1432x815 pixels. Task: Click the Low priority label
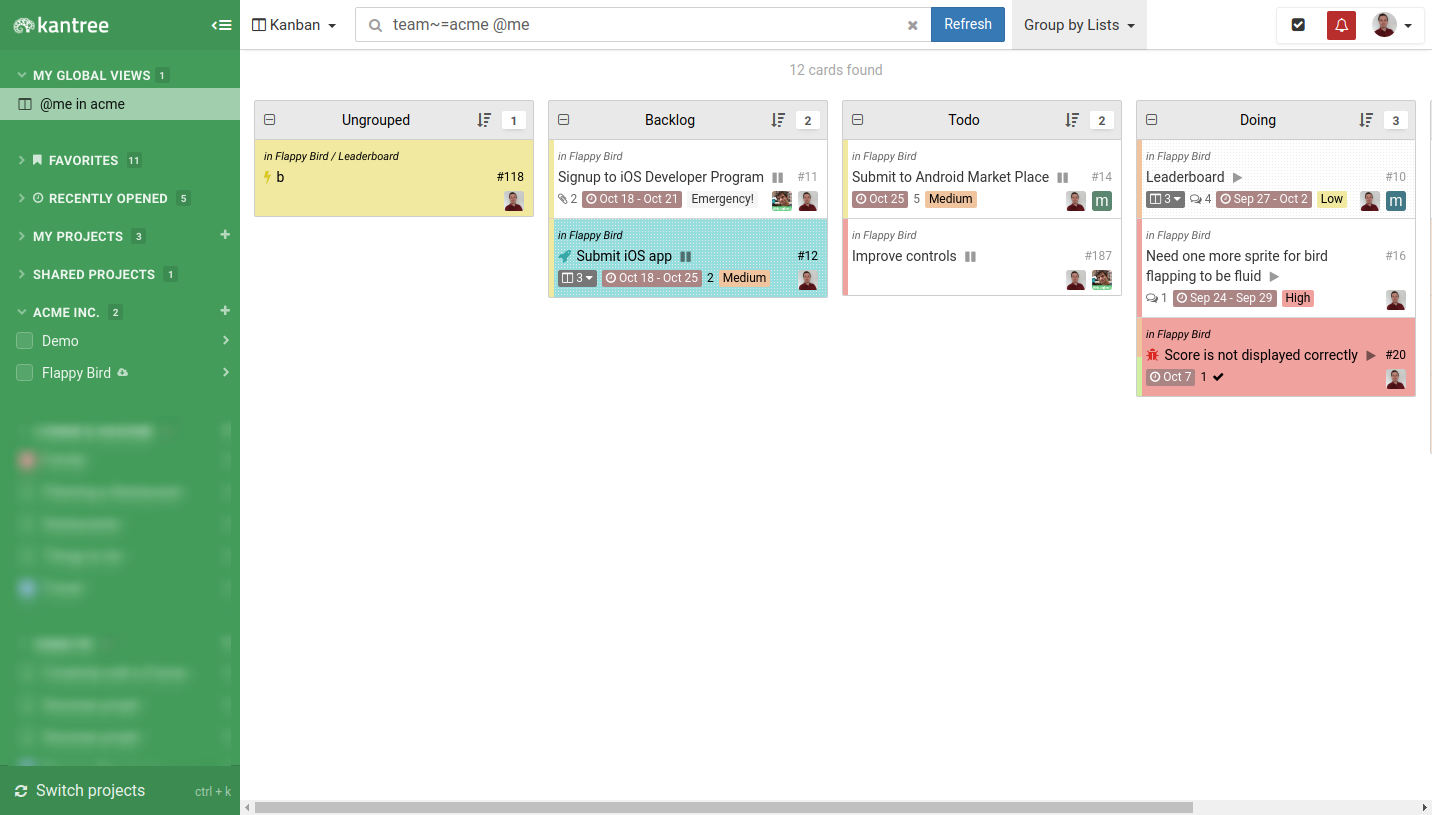click(1332, 199)
